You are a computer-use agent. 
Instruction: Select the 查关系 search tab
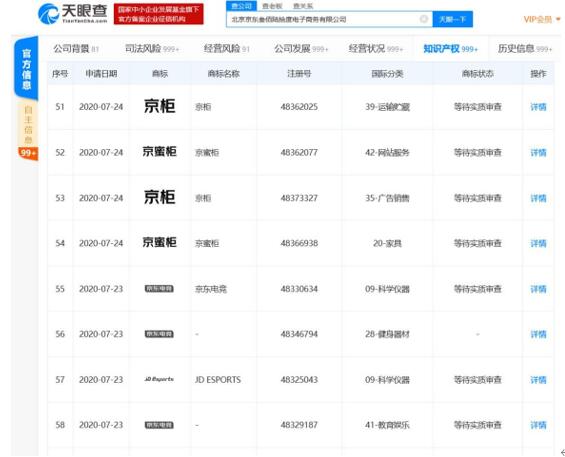click(x=303, y=6)
